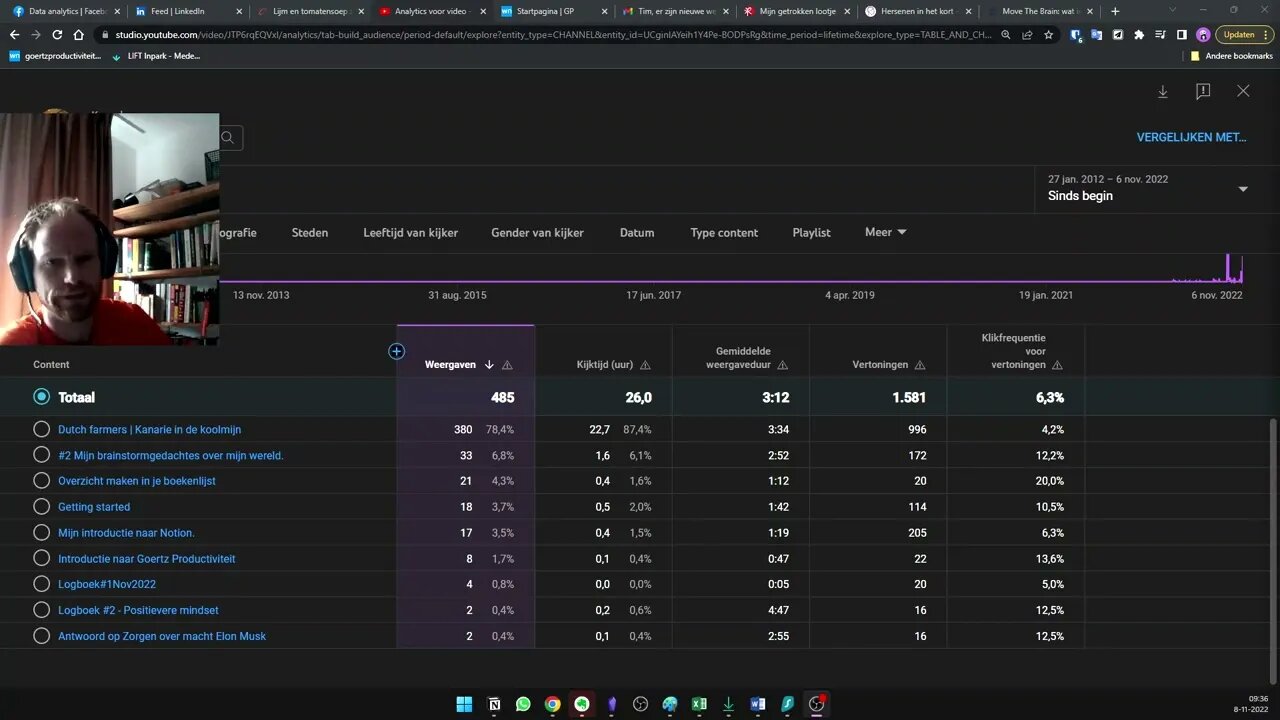The width and height of the screenshot is (1280, 720).
Task: Click the Updaten Chrome button
Action: [x=1243, y=34]
